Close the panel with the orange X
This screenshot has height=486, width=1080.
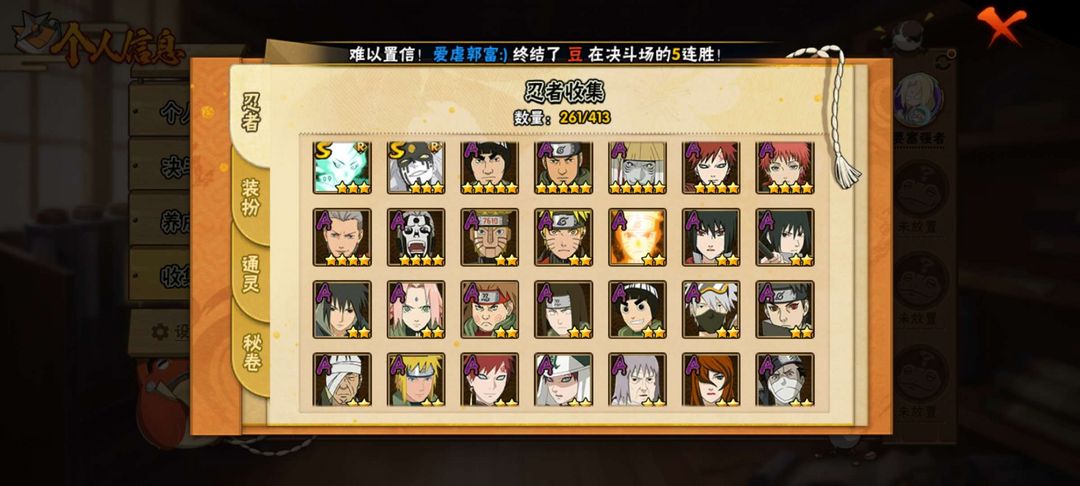(x=1000, y=25)
